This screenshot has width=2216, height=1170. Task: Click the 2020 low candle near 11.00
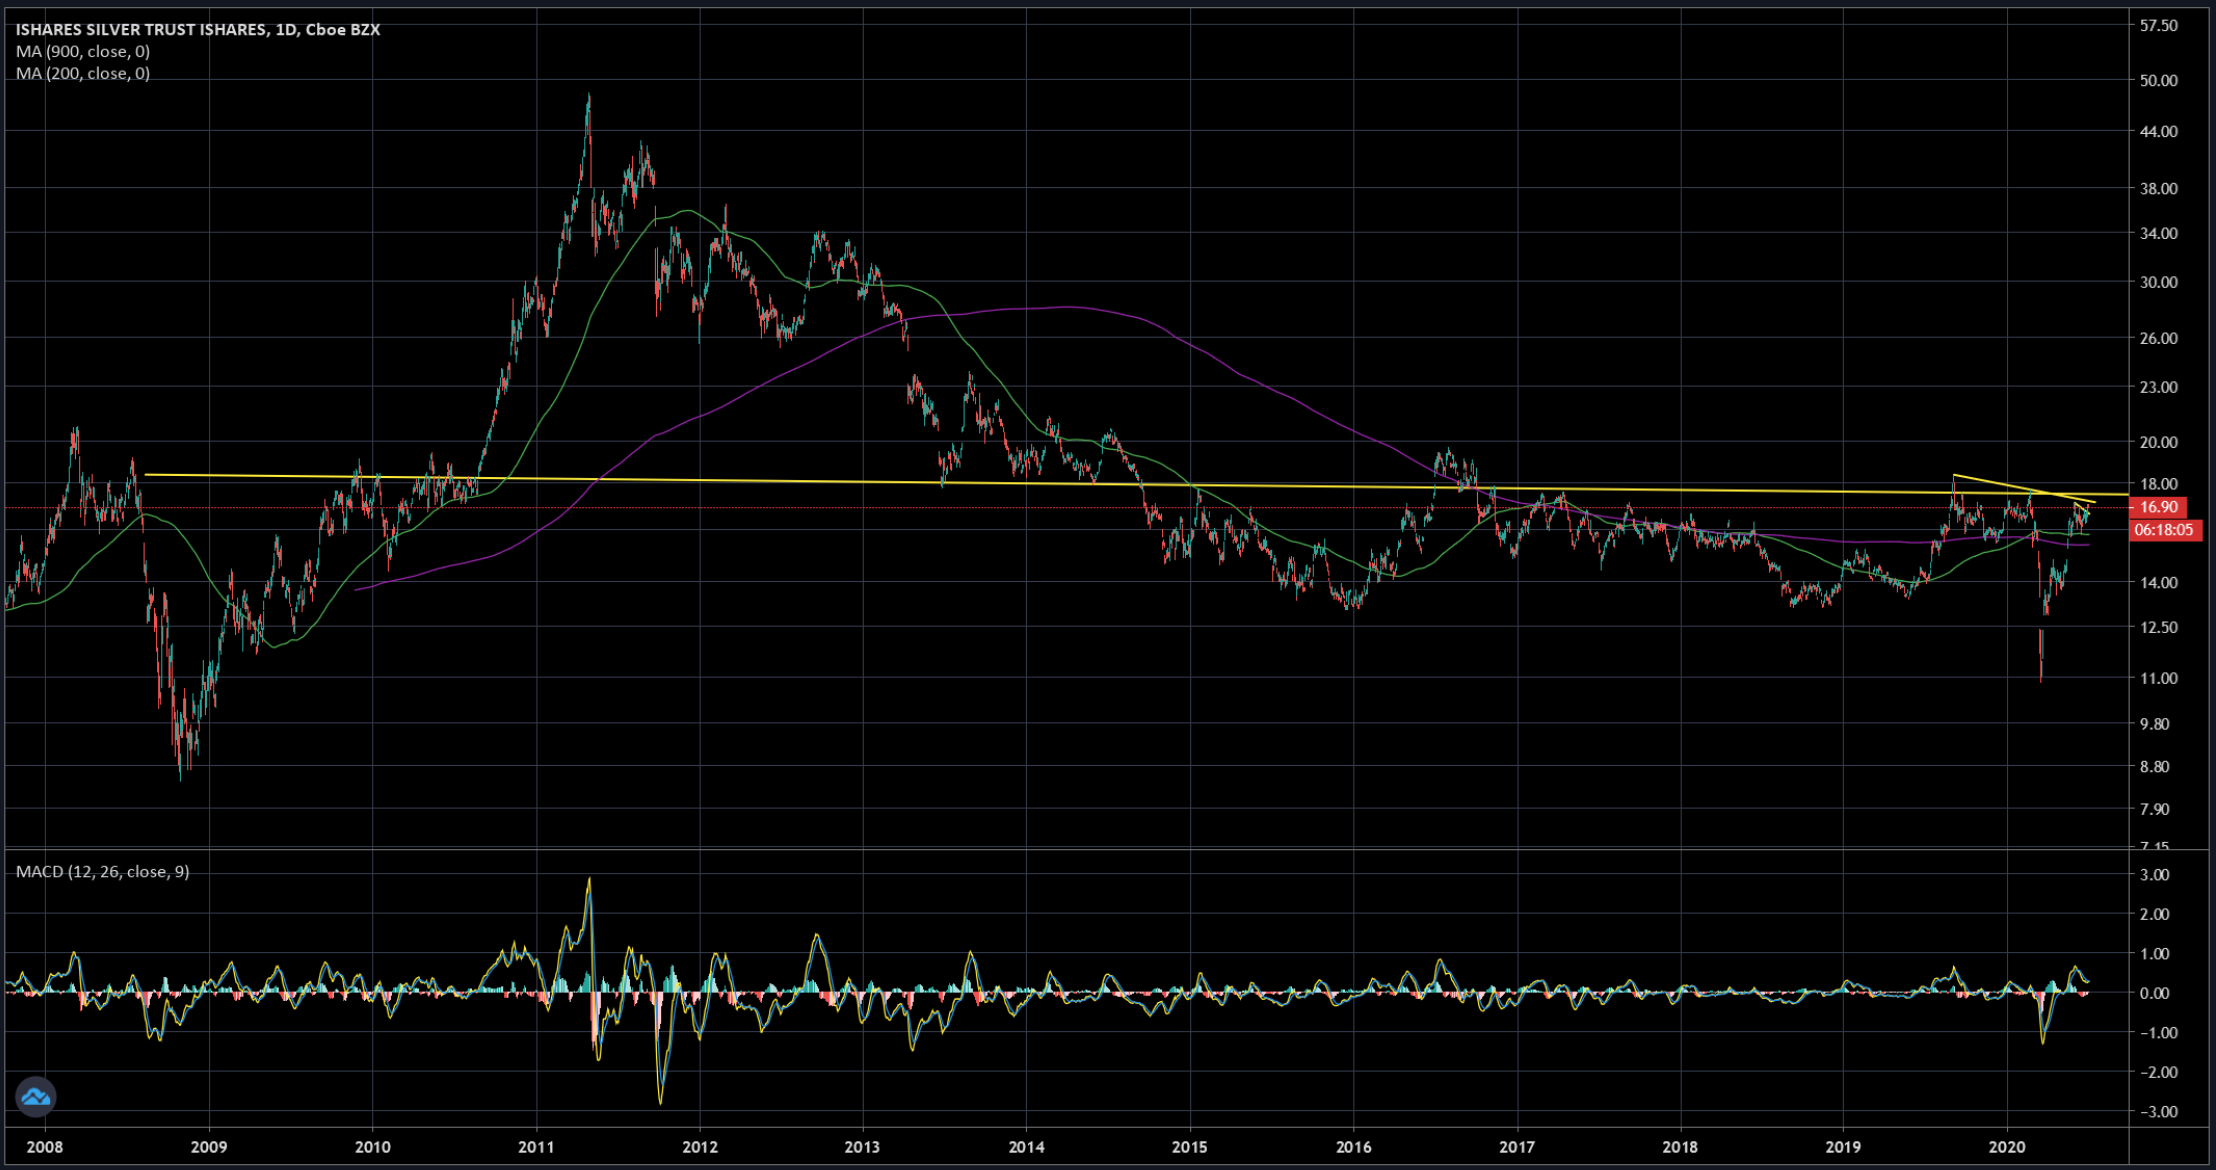[x=2040, y=656]
